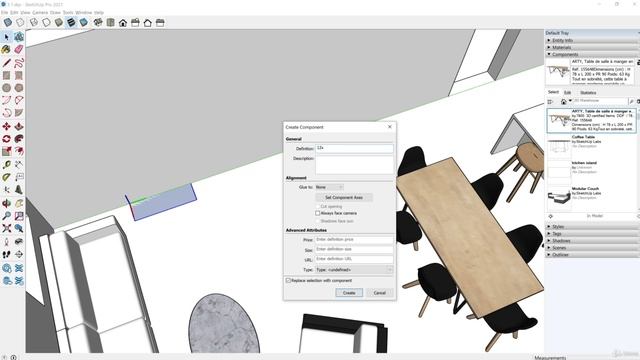Screen dimensions: 640x360
Task: Choose the Circle drawing tool
Action: 6,88
